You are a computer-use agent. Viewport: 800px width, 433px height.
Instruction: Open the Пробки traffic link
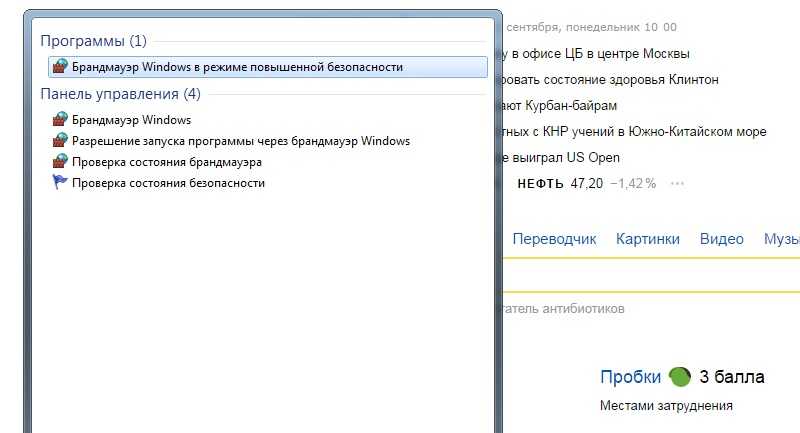630,377
